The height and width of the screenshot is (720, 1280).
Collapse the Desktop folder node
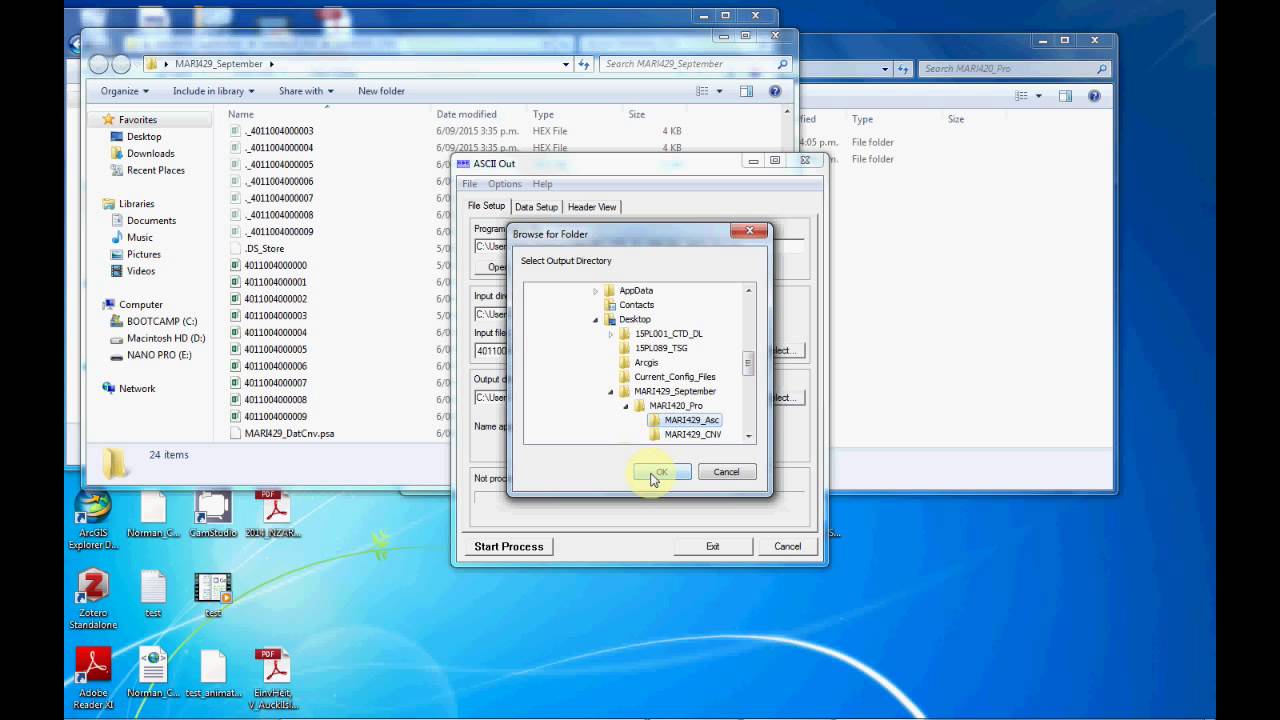coord(595,320)
